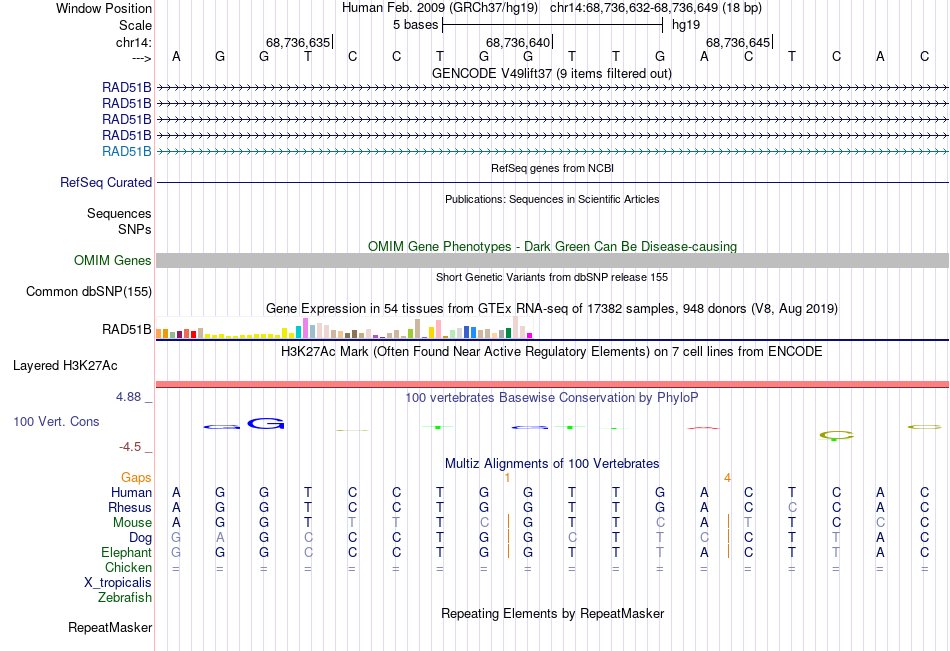
Task: Click the GTEx RAD51B row label
Action: click(127, 329)
